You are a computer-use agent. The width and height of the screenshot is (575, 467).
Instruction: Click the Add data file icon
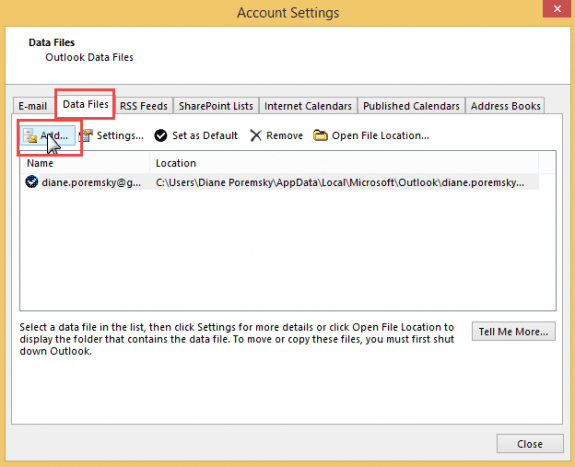click(x=30, y=136)
